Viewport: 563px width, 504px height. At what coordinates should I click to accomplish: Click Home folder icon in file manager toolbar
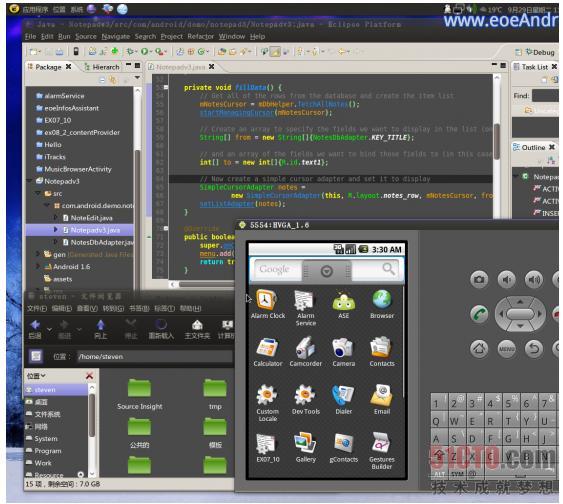coord(197,329)
